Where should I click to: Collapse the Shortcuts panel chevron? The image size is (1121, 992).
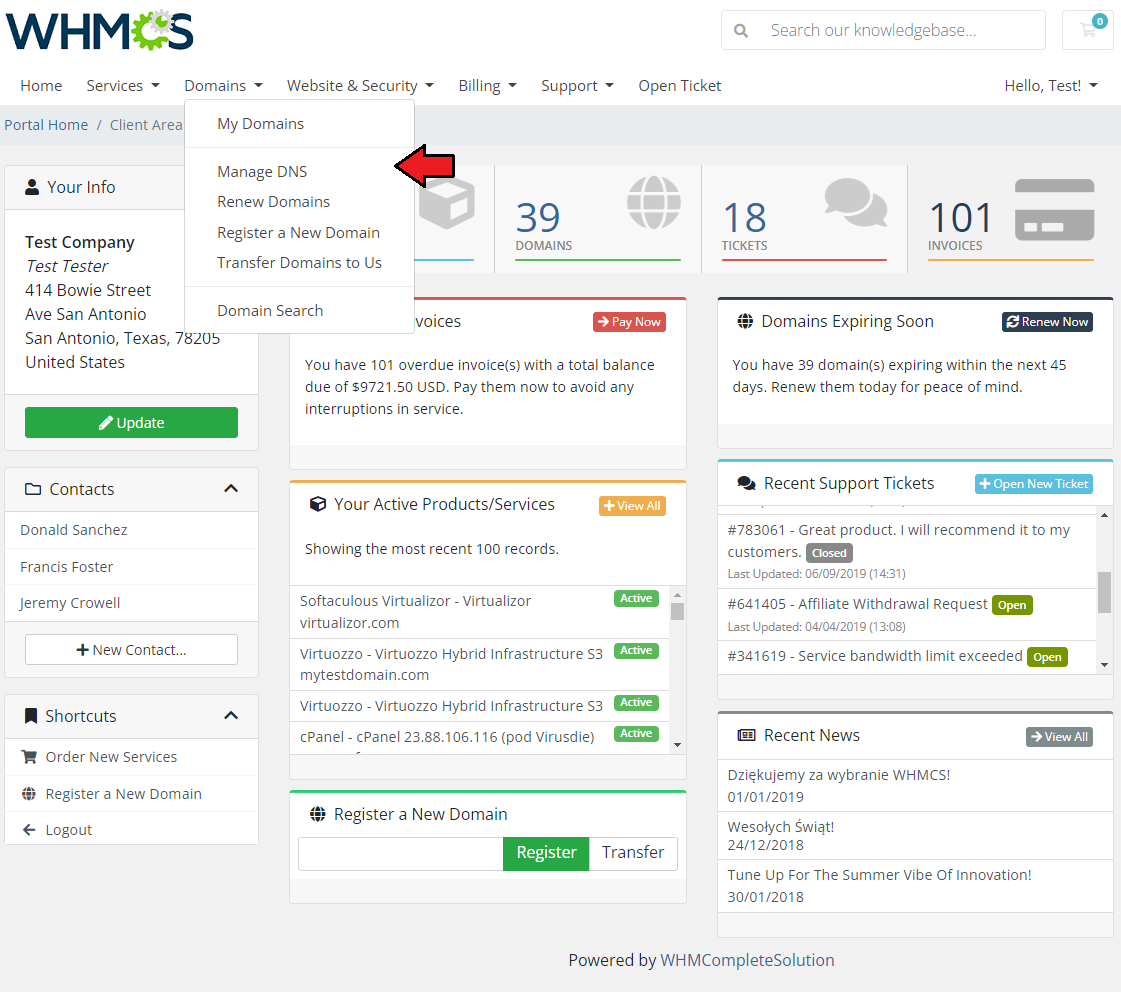231,715
